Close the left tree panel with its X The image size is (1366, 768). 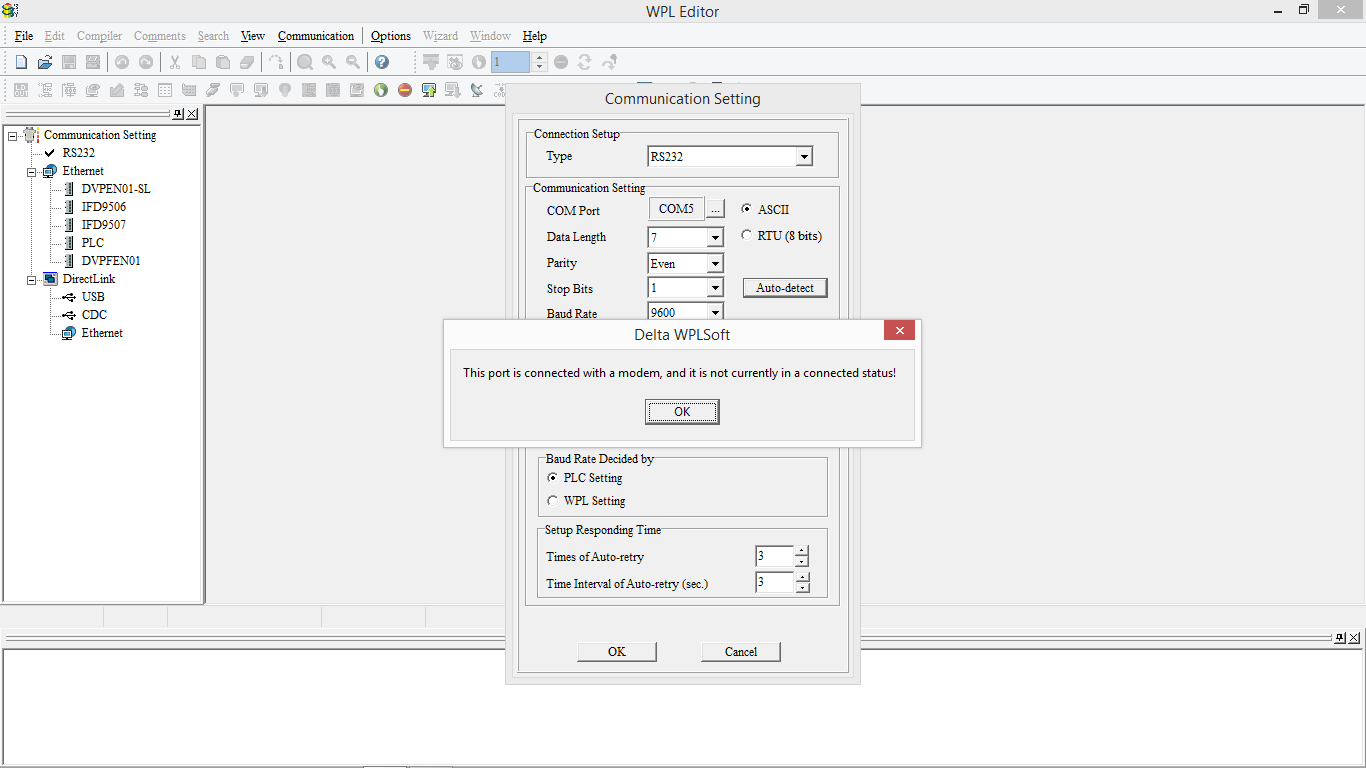(x=192, y=114)
